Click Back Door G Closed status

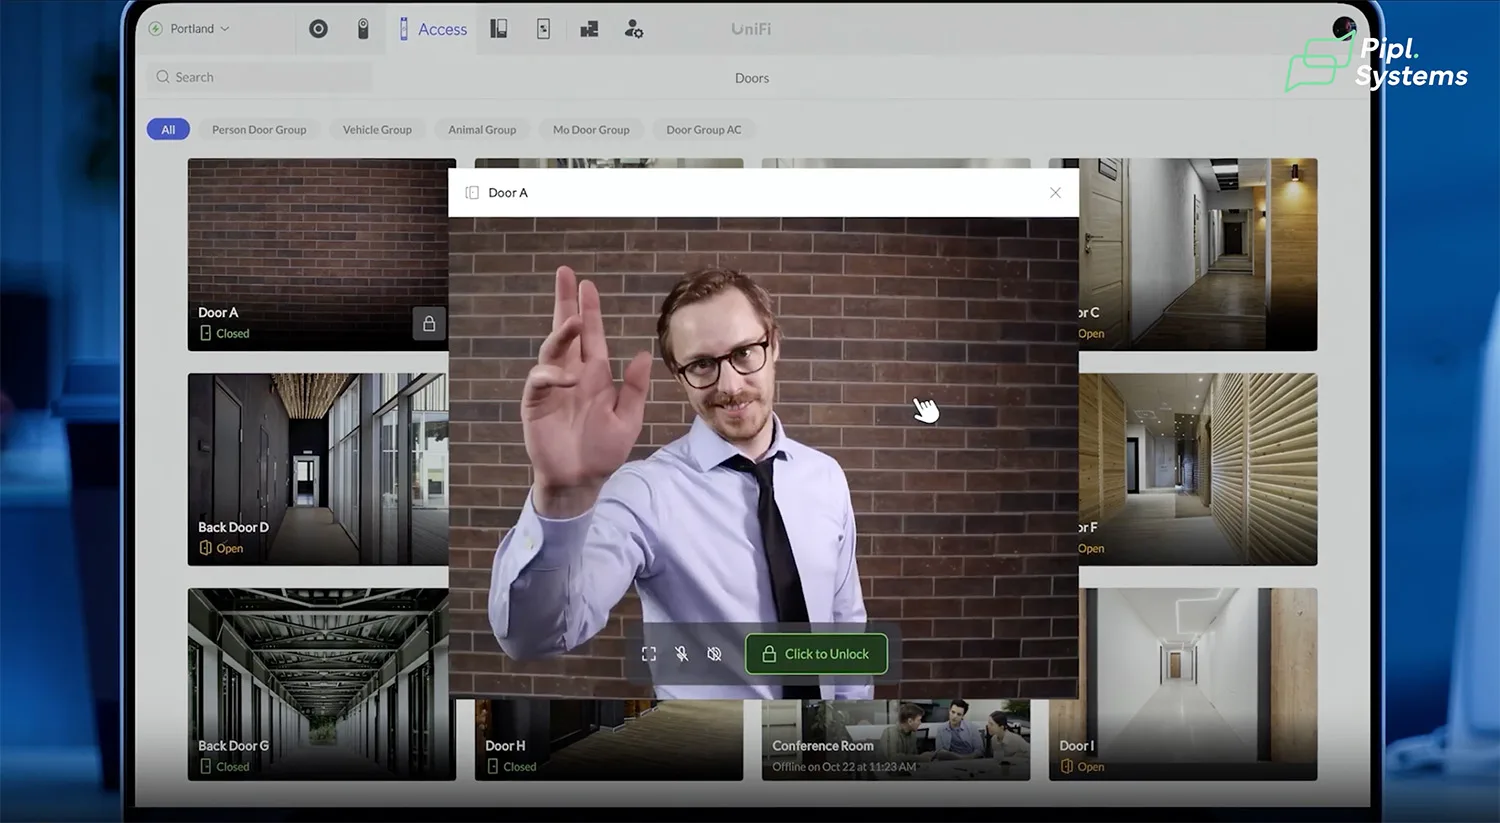(x=224, y=767)
